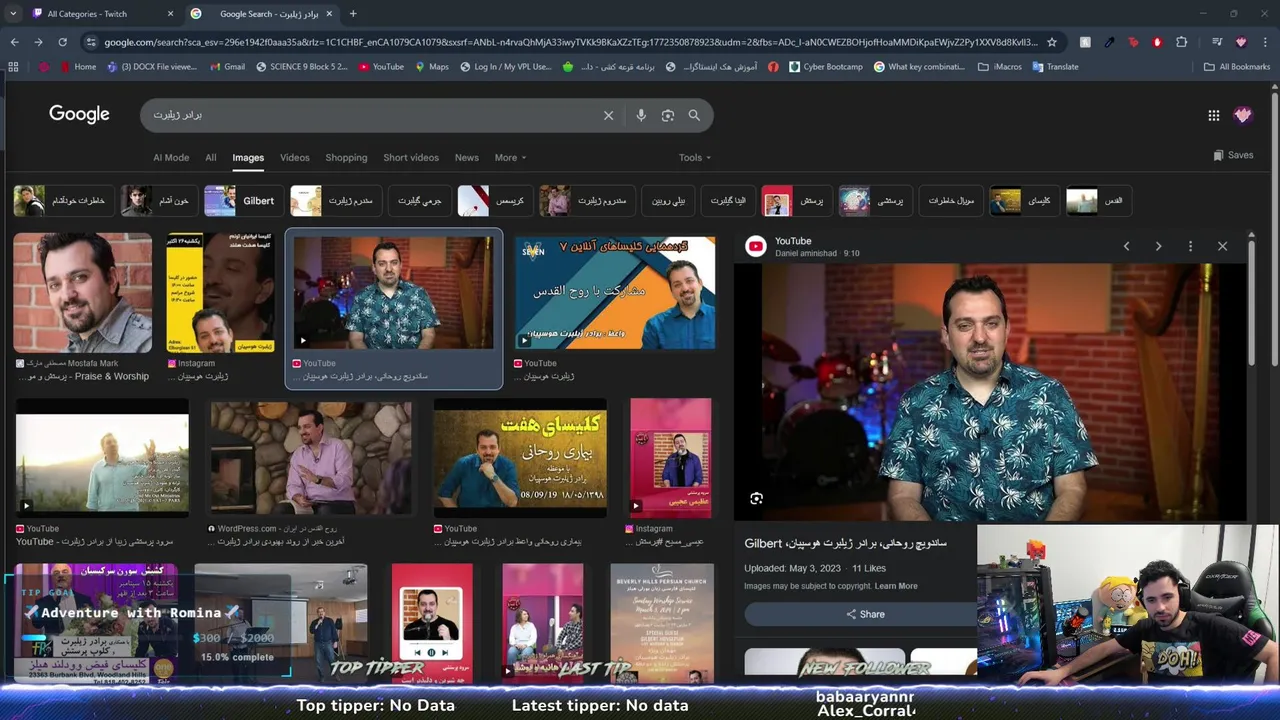Reload the current page
The height and width of the screenshot is (720, 1280).
pos(62,42)
